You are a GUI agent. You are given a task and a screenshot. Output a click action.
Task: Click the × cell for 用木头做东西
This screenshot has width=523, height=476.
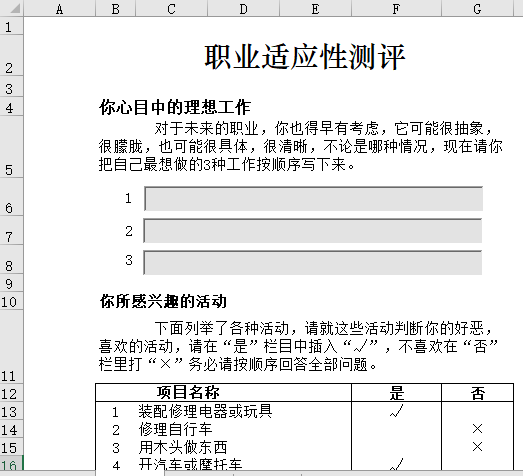coord(477,447)
